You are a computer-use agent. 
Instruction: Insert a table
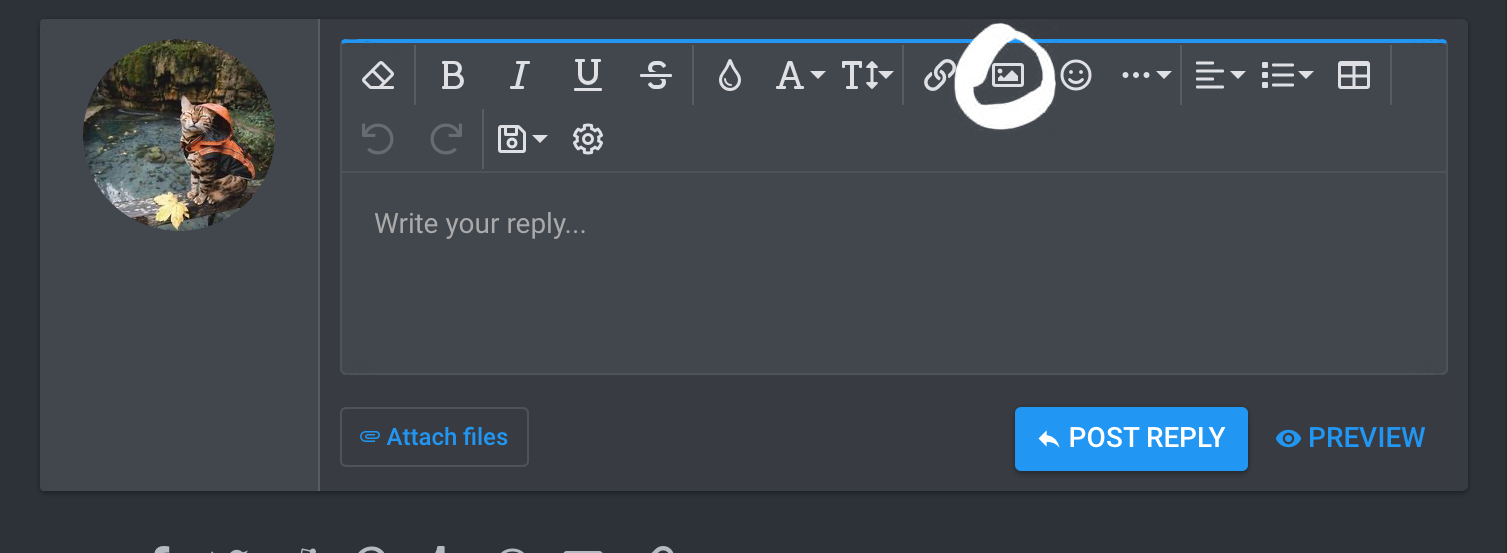(x=1354, y=76)
